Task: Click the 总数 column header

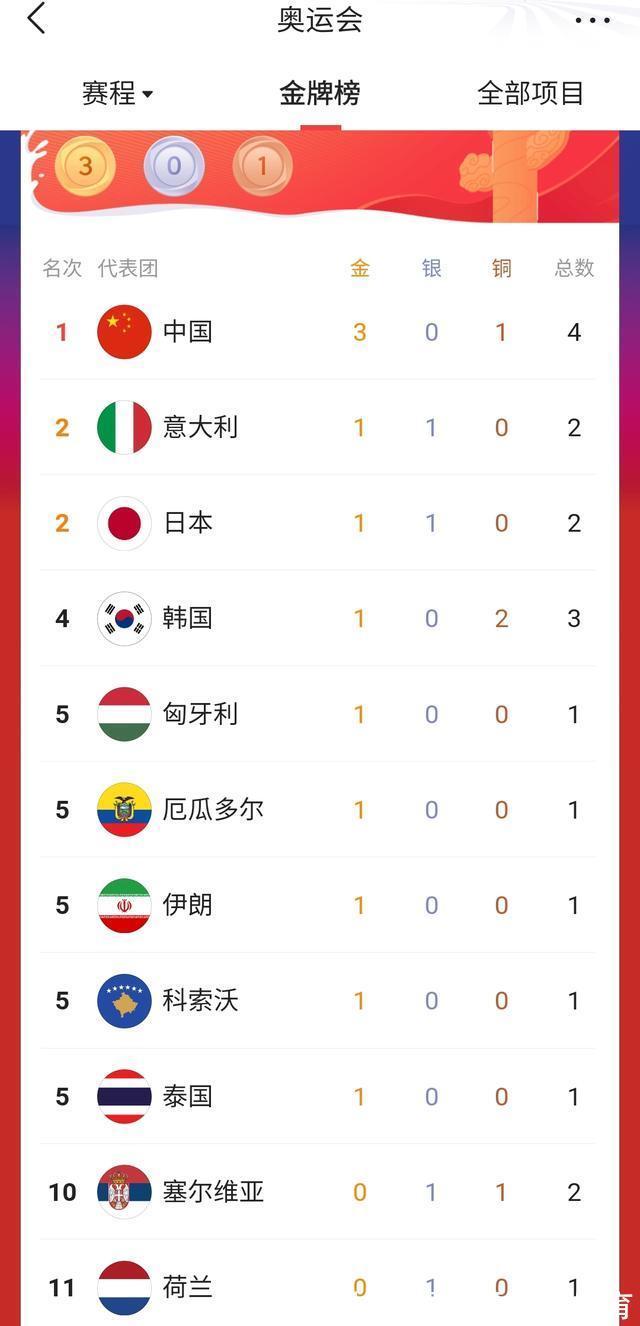Action: [x=574, y=268]
